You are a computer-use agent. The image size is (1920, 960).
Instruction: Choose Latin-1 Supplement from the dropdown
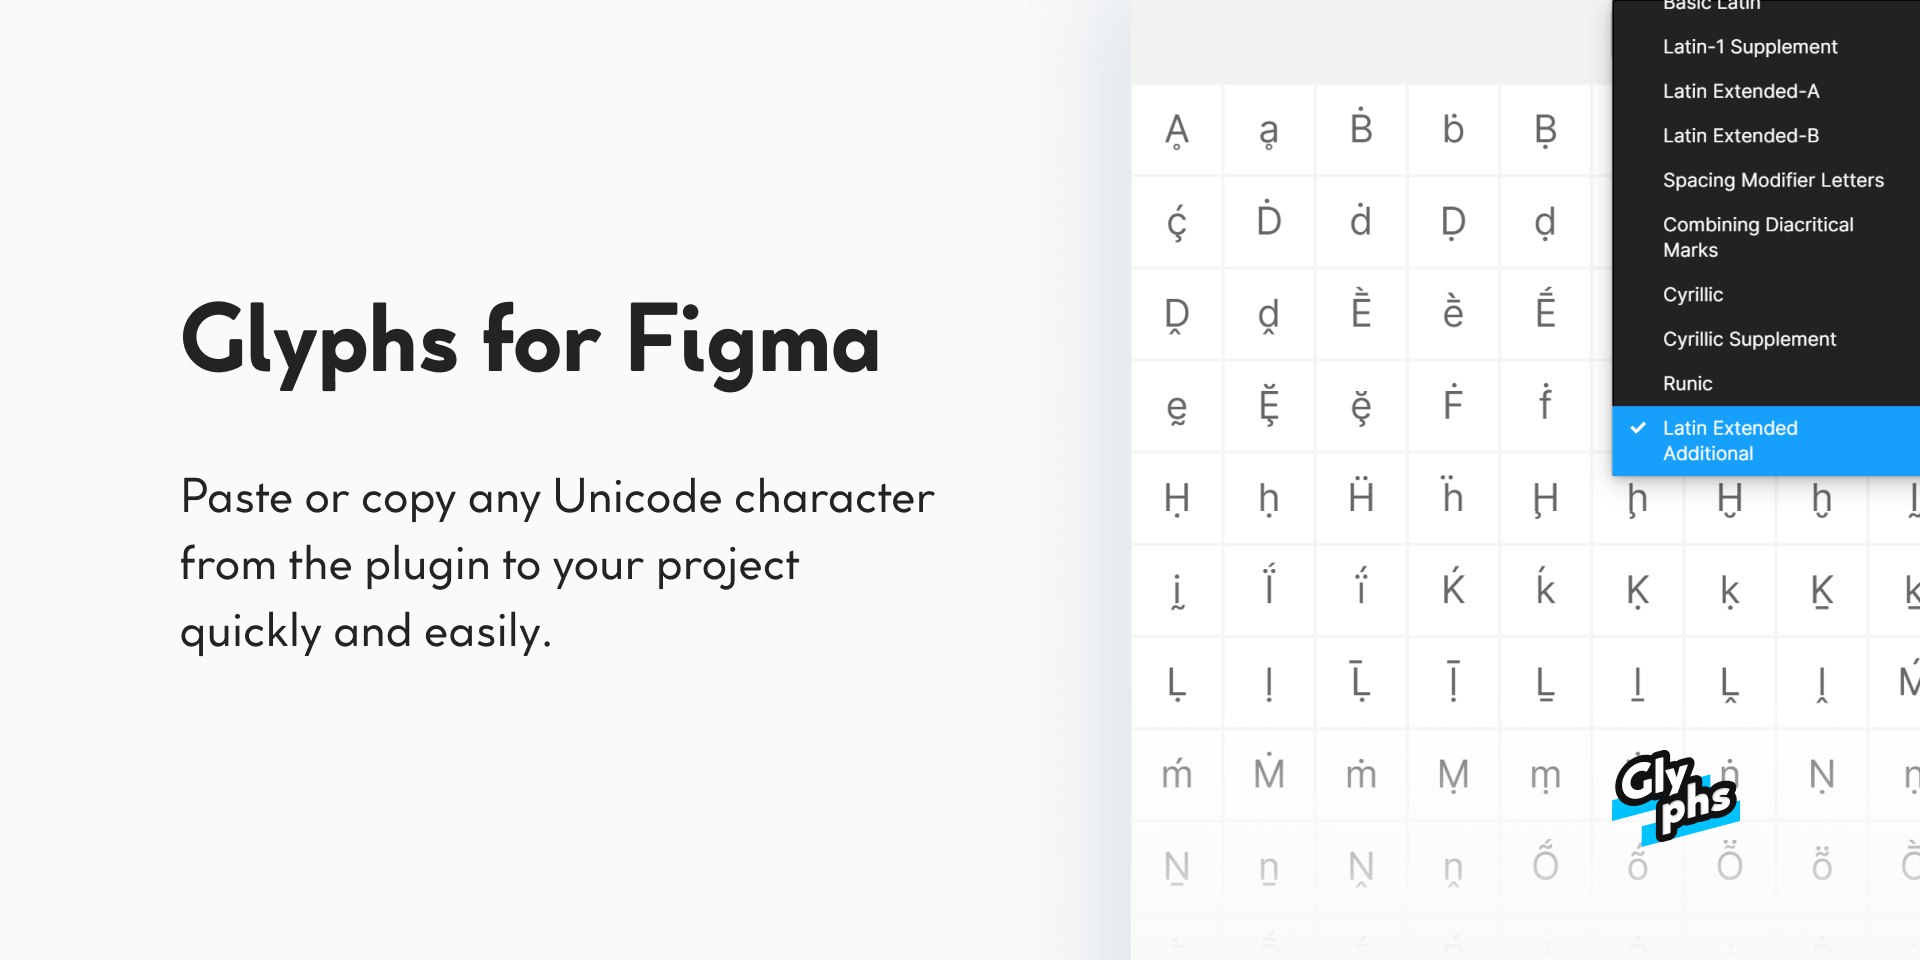click(1750, 47)
